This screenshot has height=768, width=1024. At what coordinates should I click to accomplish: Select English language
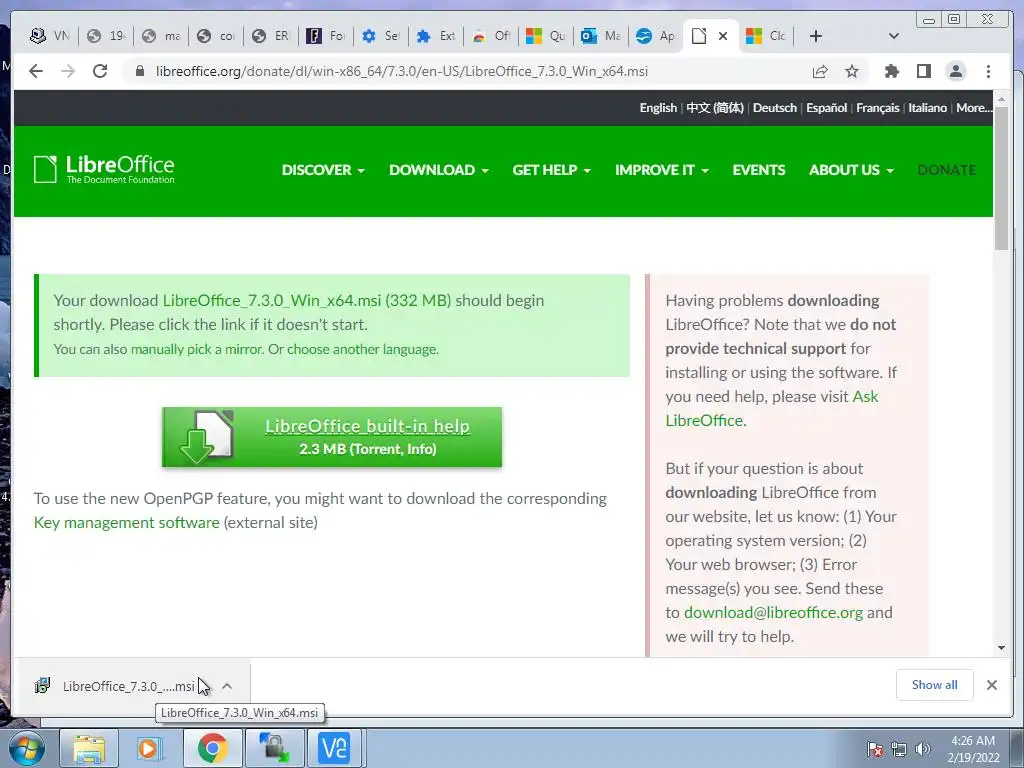pos(658,108)
